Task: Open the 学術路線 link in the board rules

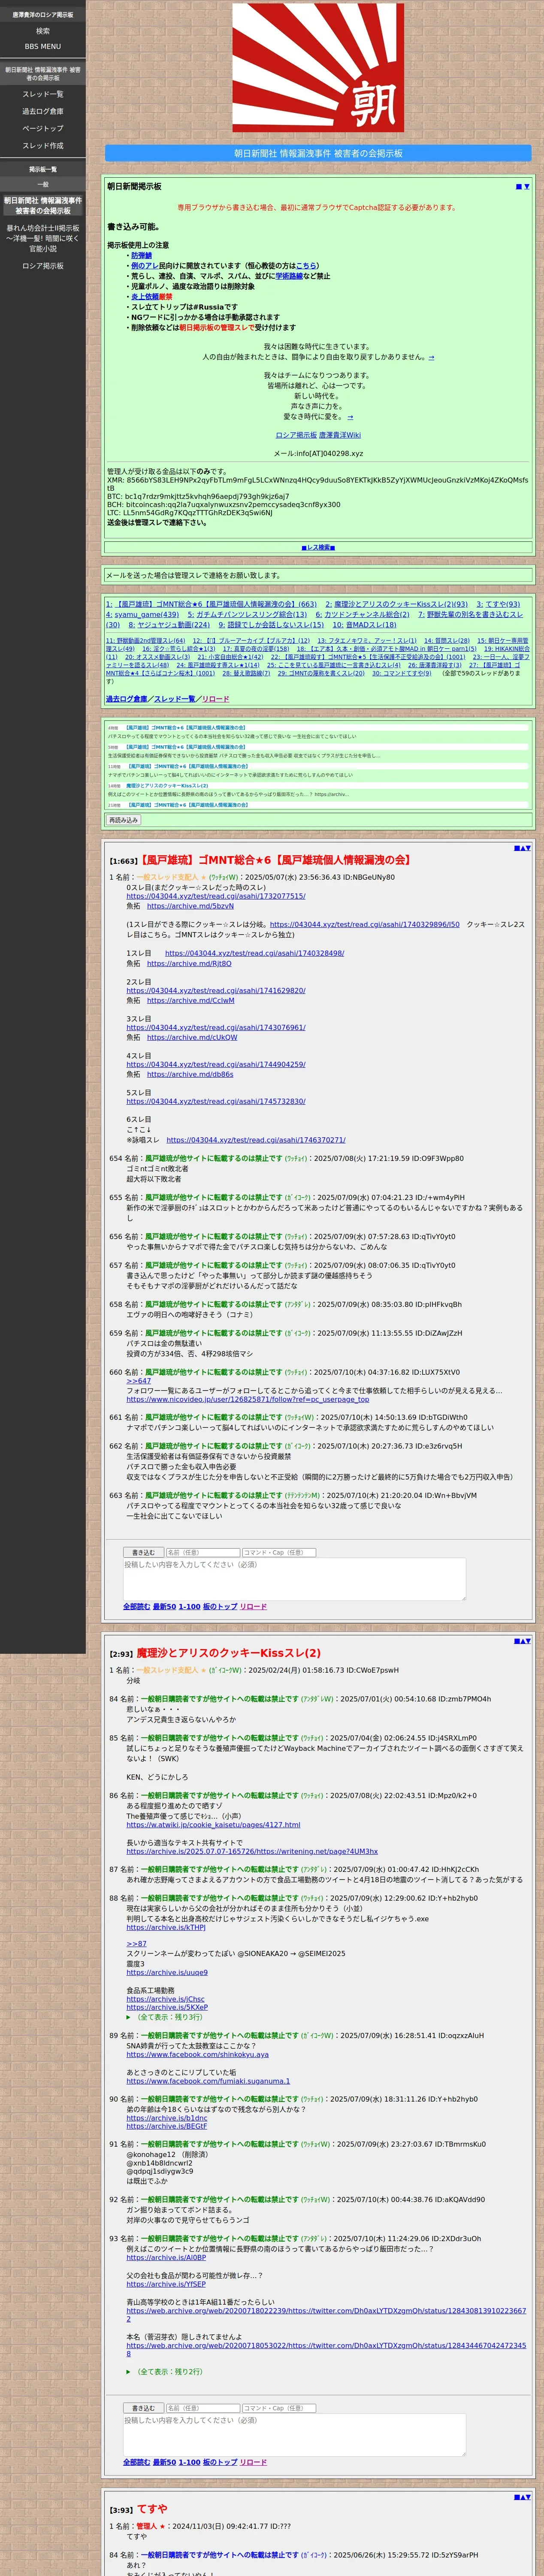Action: pyautogui.click(x=289, y=276)
